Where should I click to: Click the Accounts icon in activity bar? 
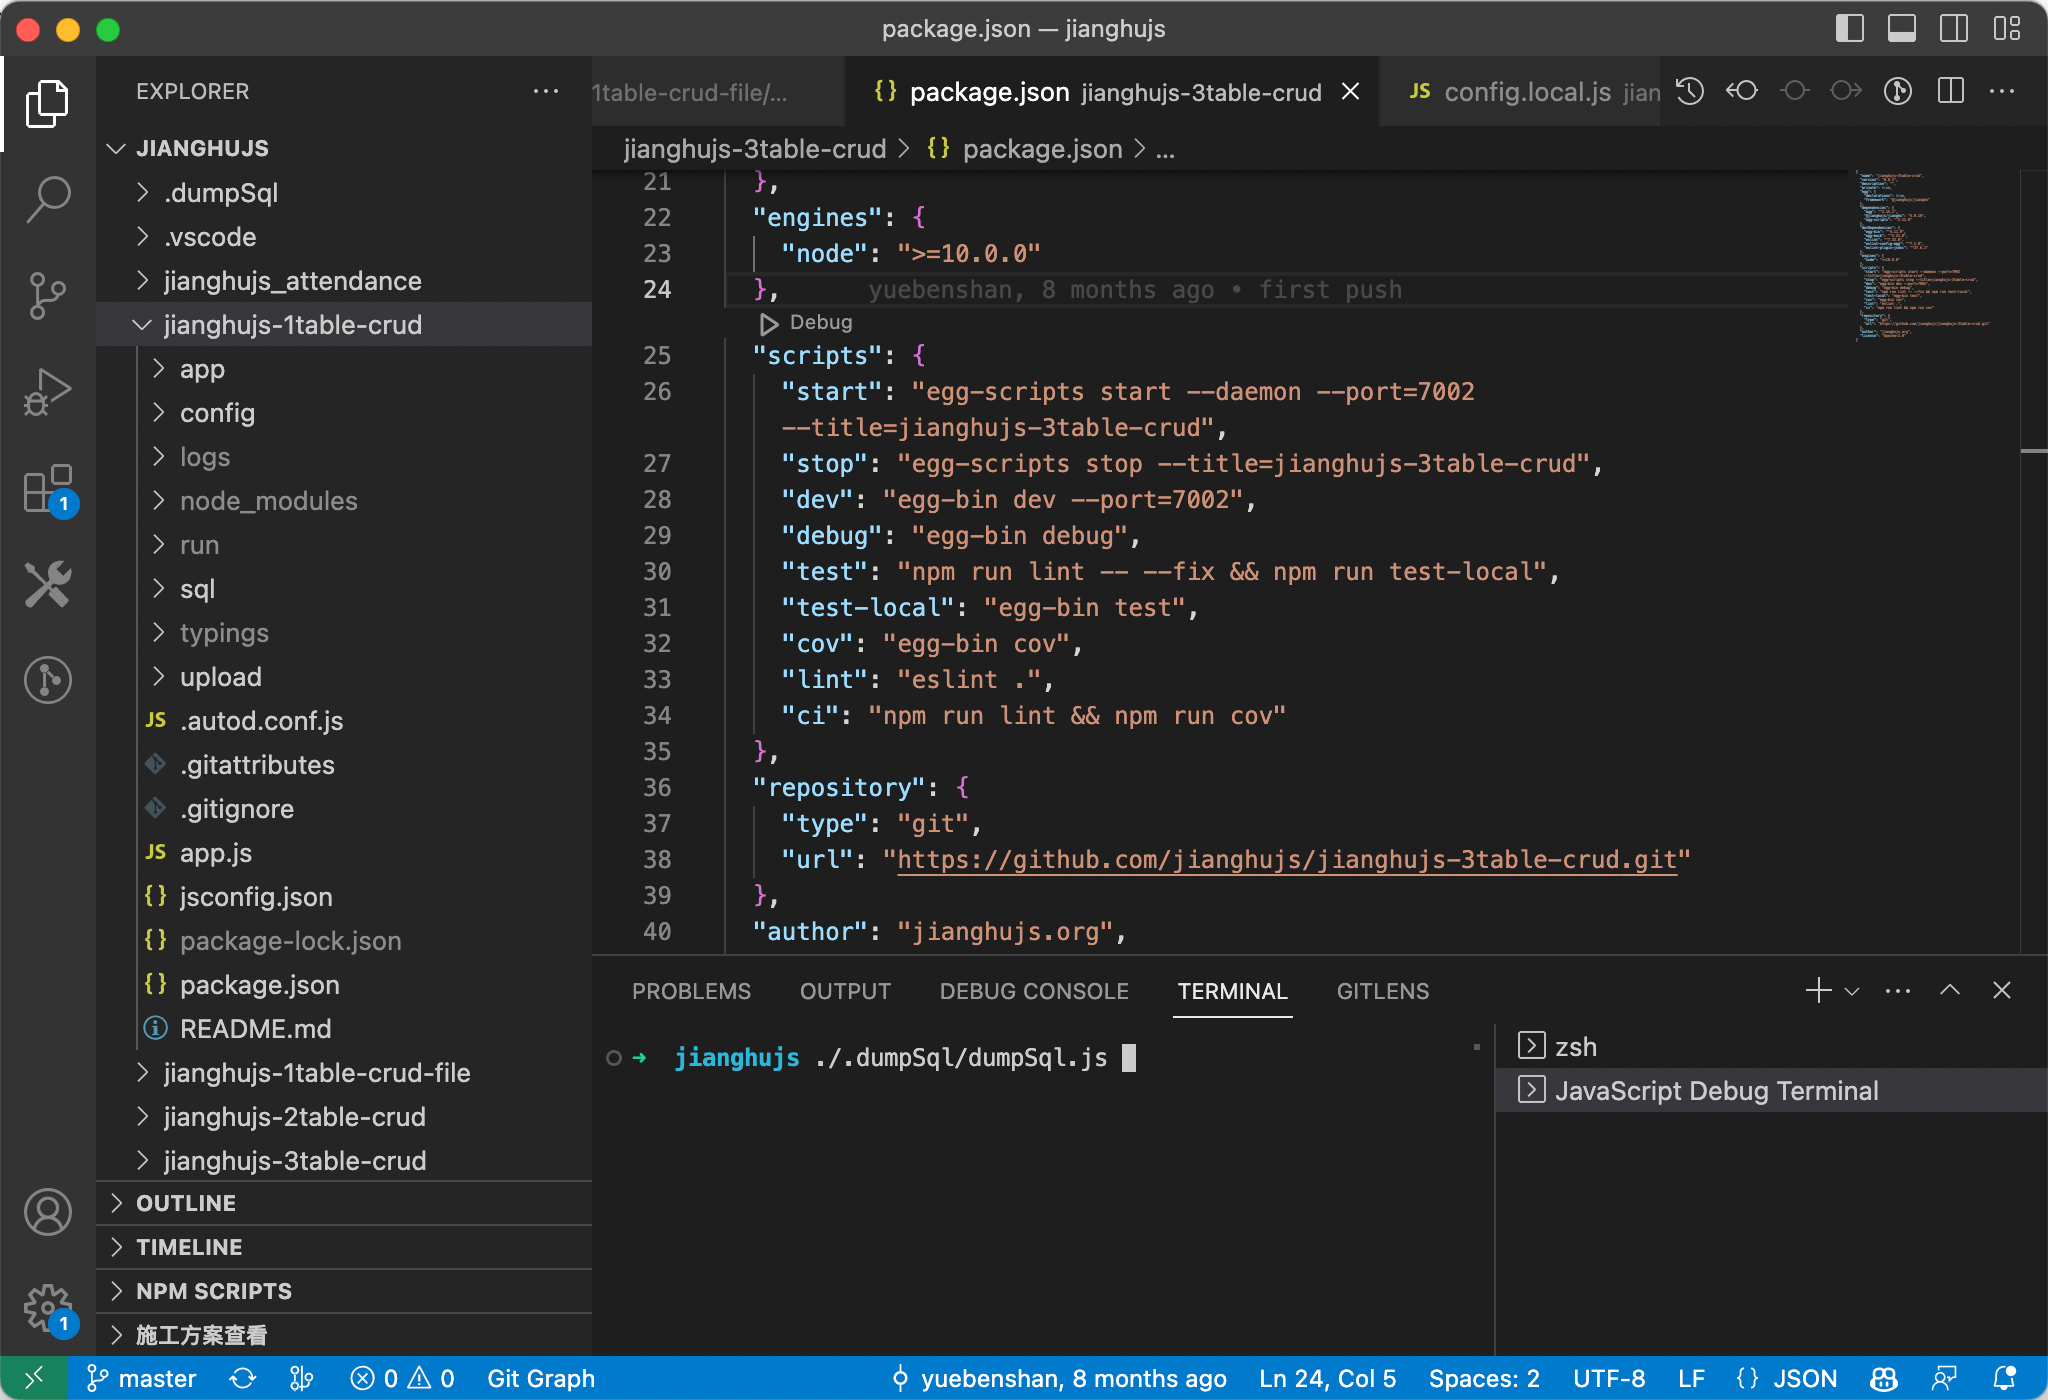click(x=47, y=1211)
